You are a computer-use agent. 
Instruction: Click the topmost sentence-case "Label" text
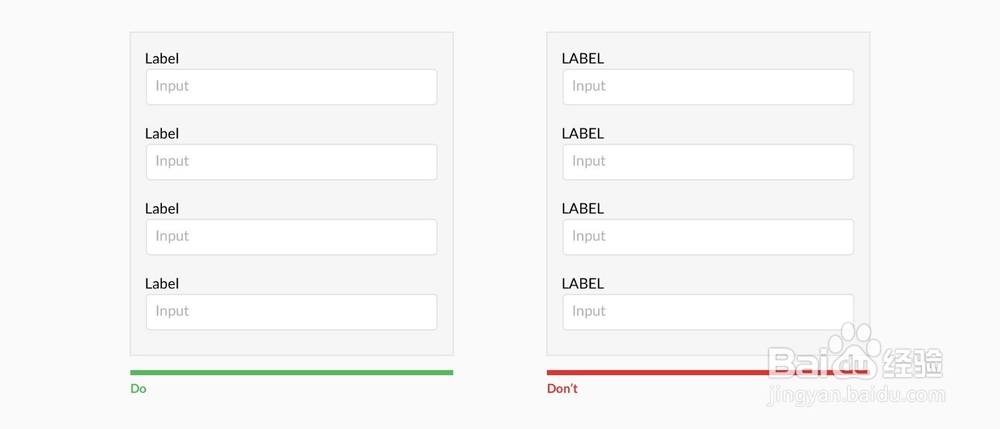tap(162, 59)
